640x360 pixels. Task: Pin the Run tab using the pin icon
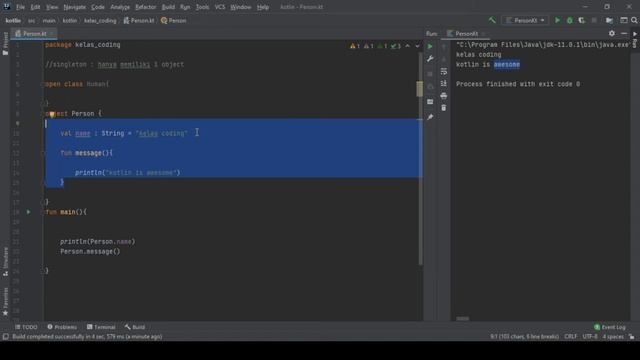[430, 117]
